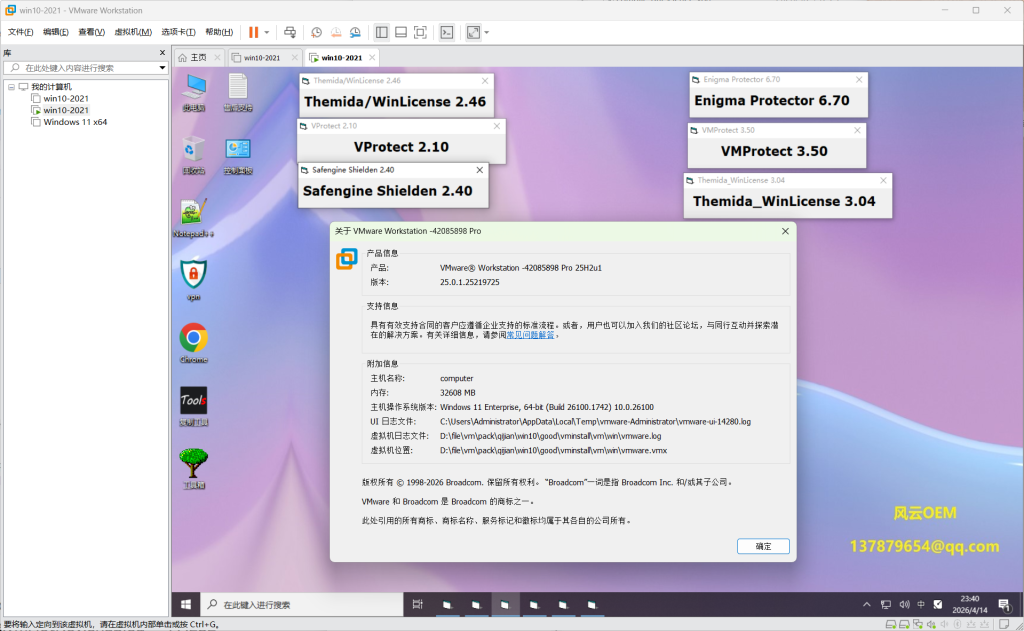Open the Snapshot Manager icon
Screen dimensions: 1024x631
click(355, 32)
